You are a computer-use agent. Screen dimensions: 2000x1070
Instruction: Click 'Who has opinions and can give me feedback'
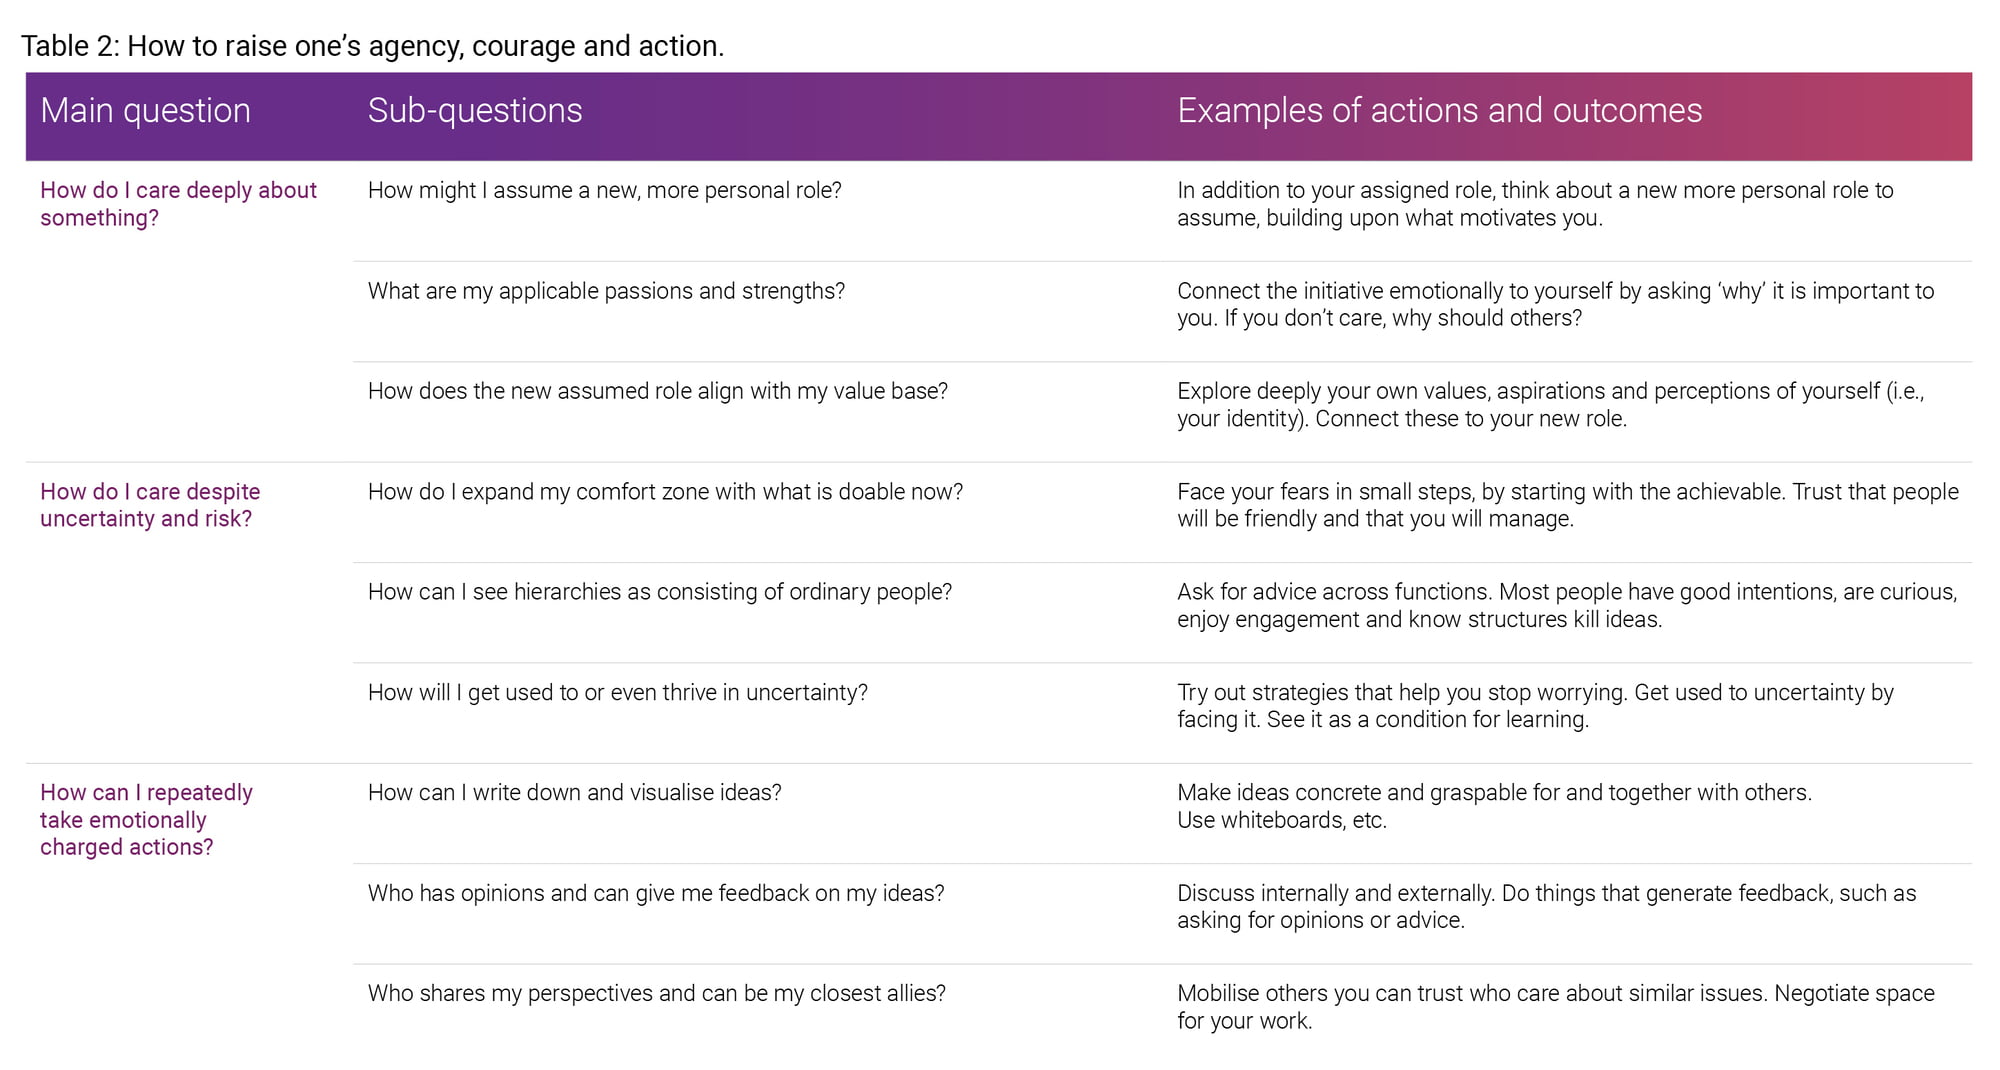click(656, 893)
